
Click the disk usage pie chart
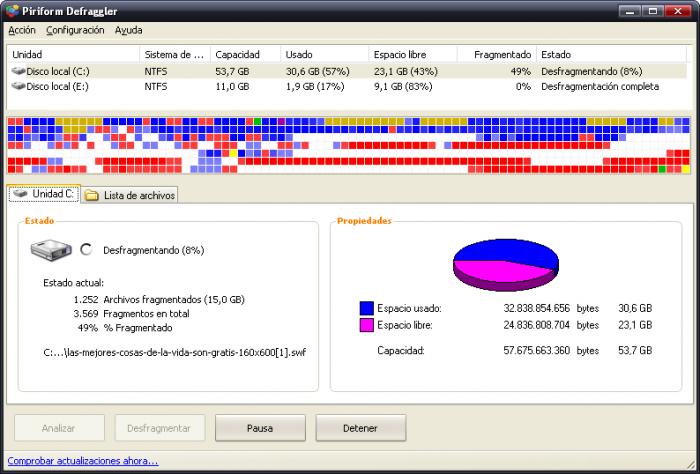point(506,265)
